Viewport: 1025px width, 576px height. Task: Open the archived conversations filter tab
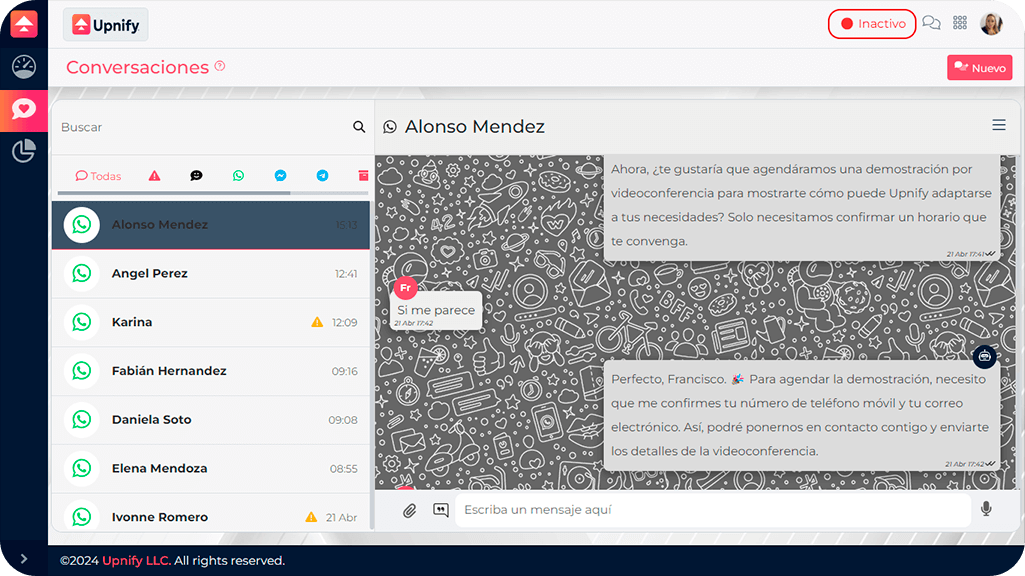click(x=363, y=176)
